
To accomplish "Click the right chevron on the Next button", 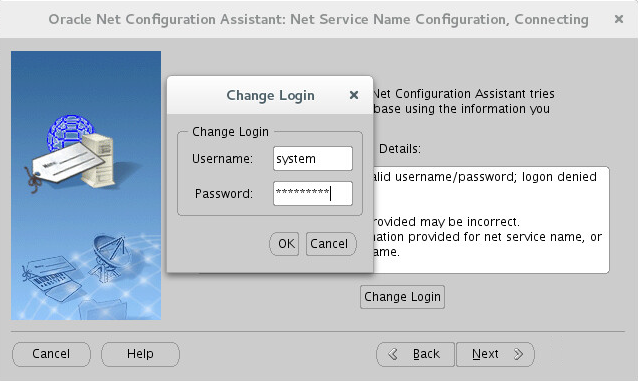I will (x=518, y=354).
